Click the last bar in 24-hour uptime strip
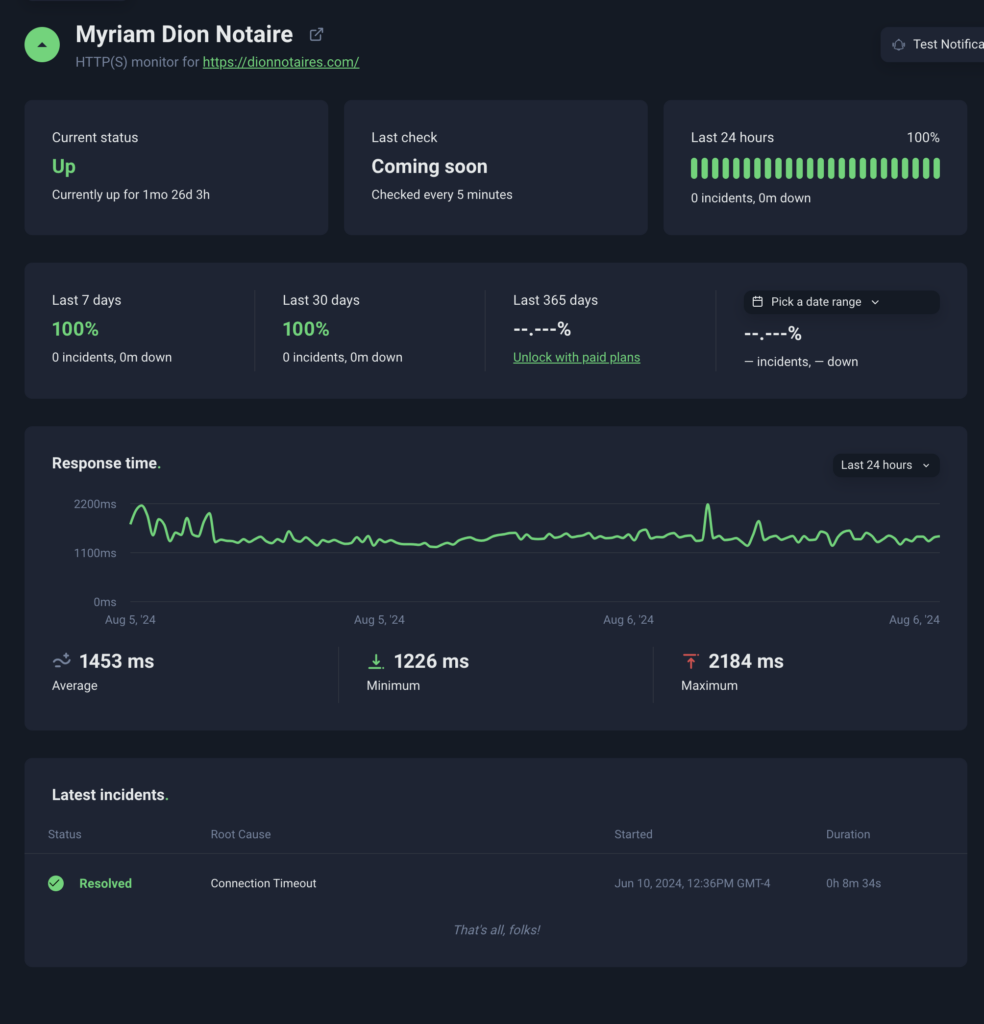Screen dimensions: 984x1024 [x=936, y=168]
